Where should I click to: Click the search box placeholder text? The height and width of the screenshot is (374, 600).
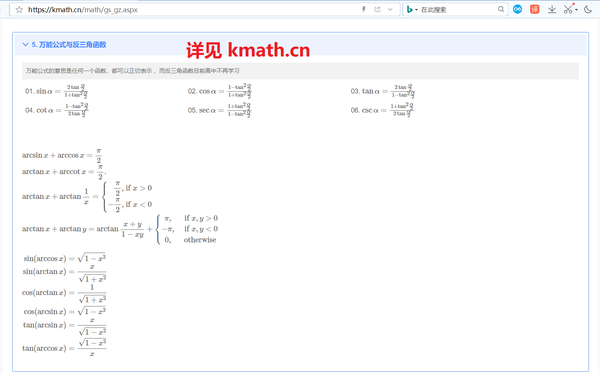pos(434,10)
